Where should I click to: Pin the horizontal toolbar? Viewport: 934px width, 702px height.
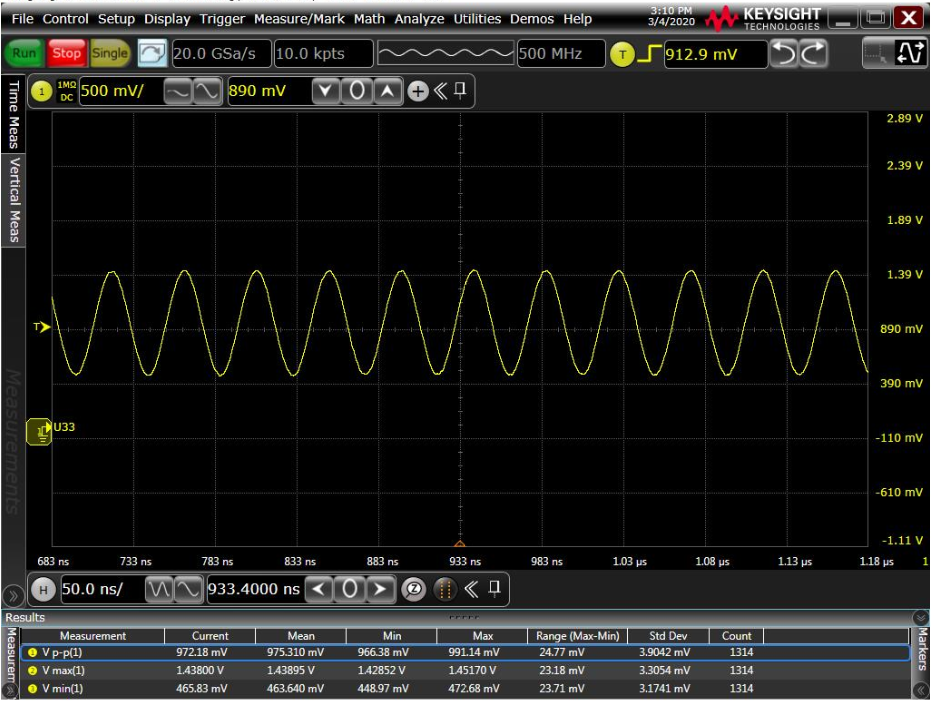pyautogui.click(x=494, y=589)
